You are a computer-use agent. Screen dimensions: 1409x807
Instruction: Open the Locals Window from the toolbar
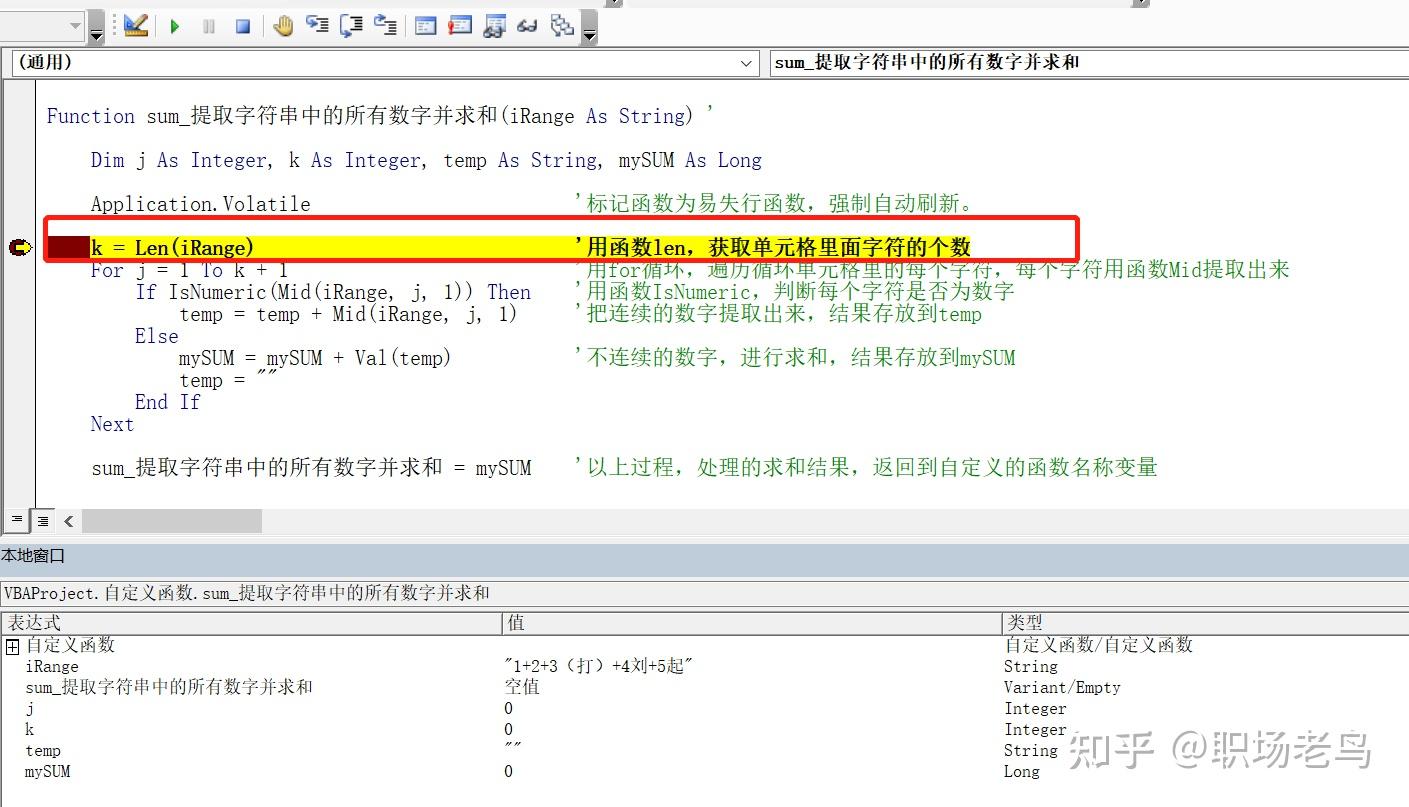coord(425,26)
